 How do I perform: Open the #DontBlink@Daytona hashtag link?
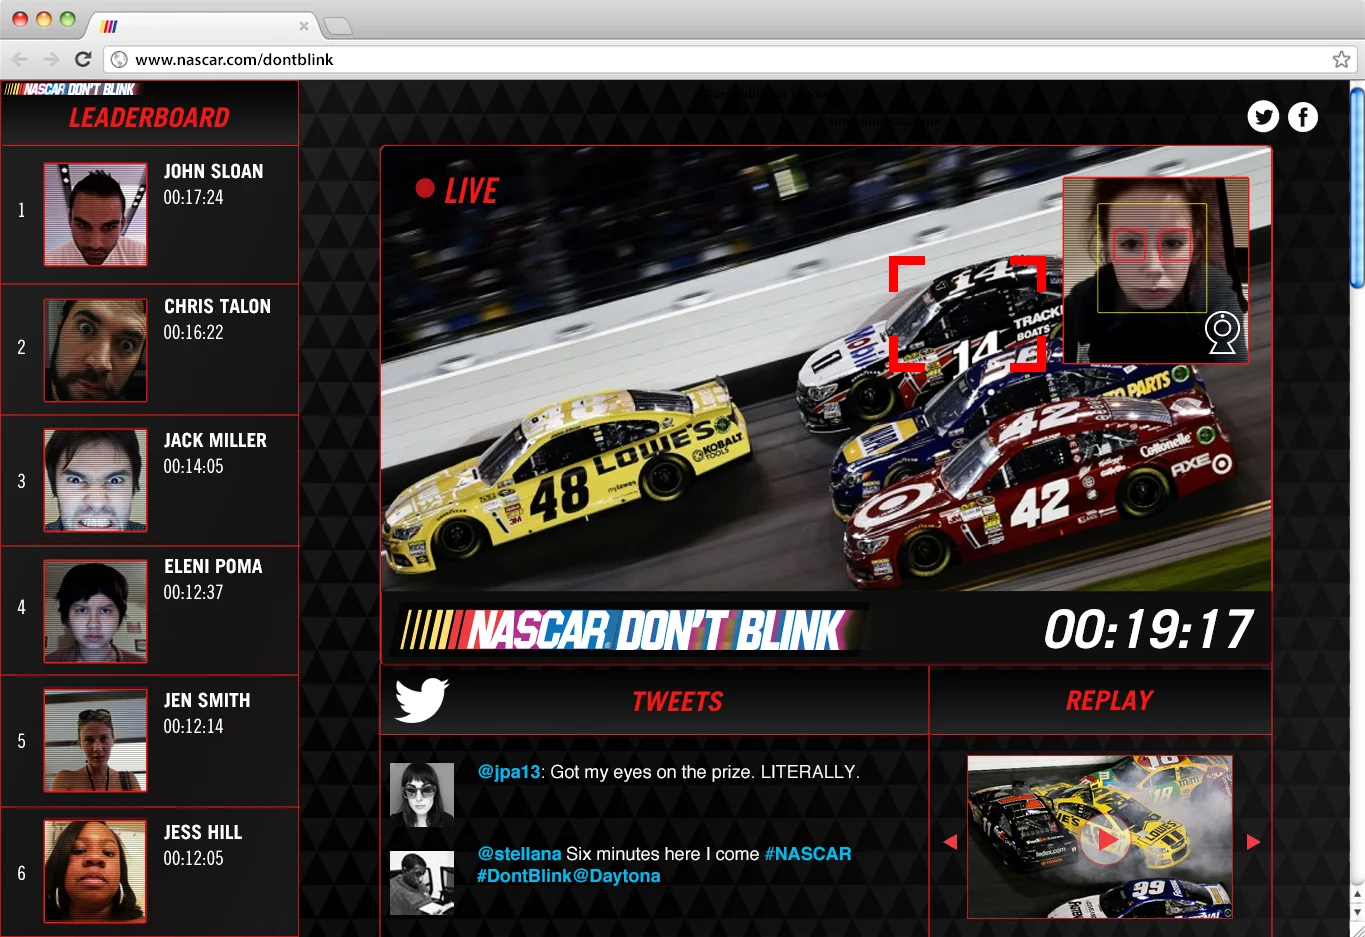[x=569, y=876]
